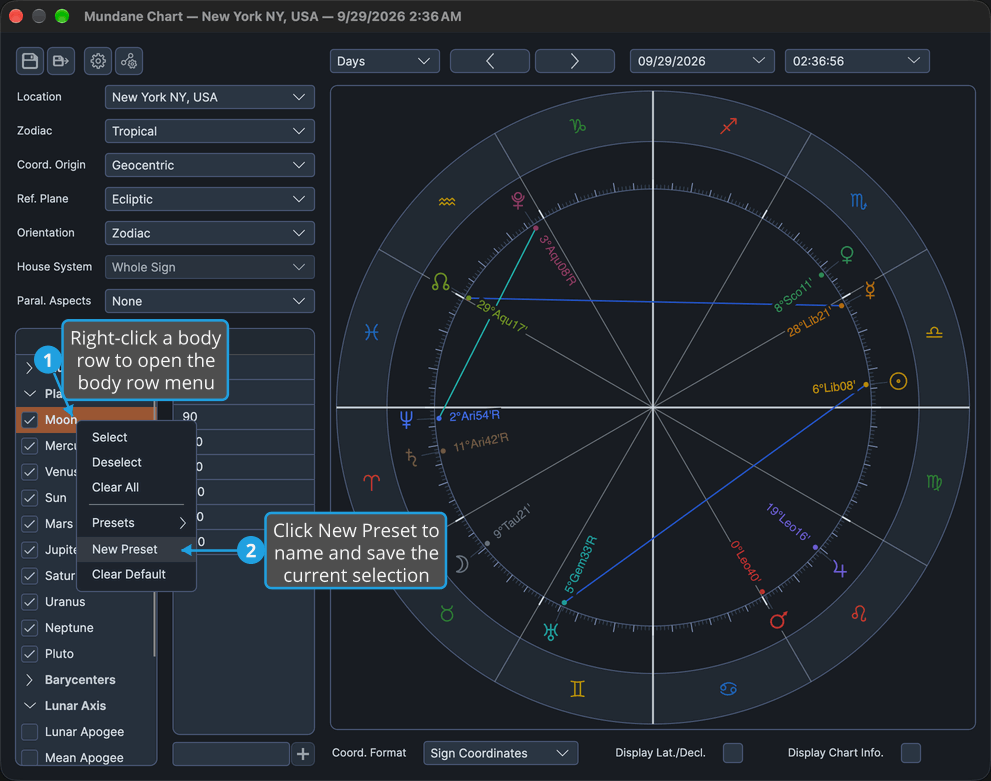Uncheck the Pluto checkbox
The height and width of the screenshot is (781, 991).
point(30,654)
